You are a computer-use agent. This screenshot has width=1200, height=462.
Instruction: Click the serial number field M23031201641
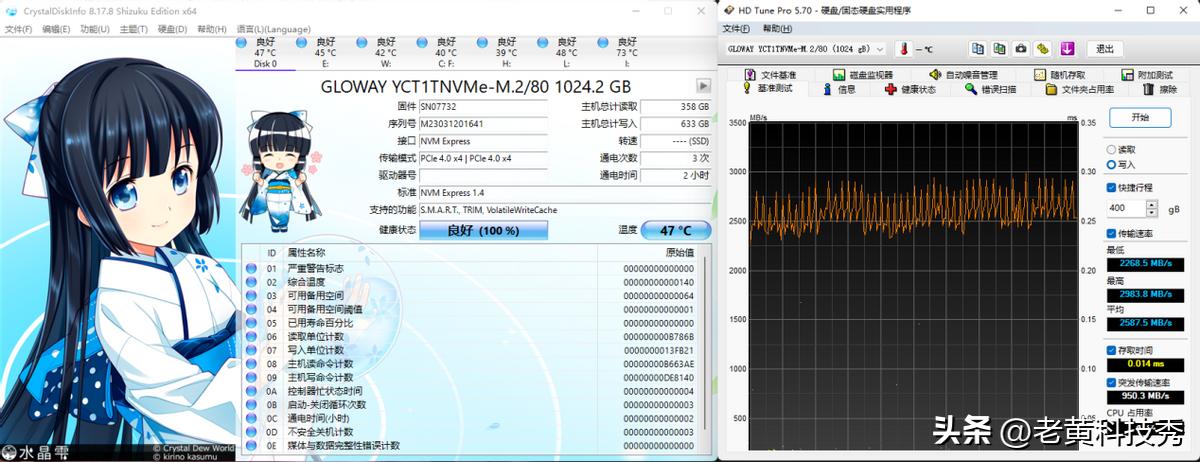[484, 124]
